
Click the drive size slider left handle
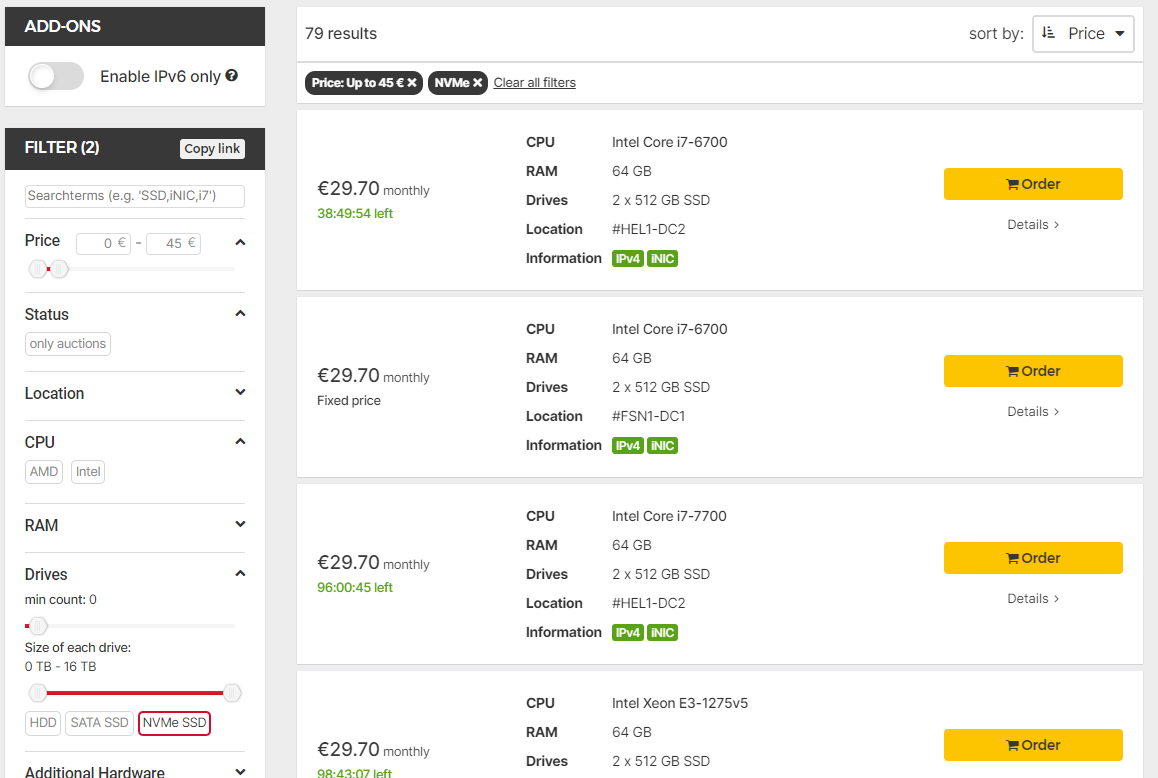[x=38, y=693]
